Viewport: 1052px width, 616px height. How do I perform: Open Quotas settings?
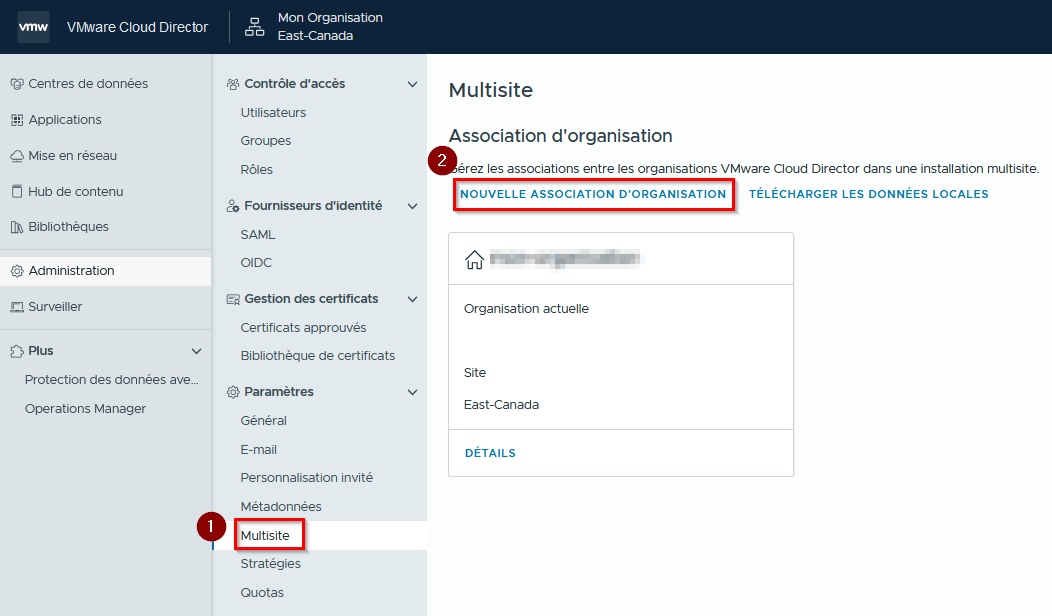[262, 593]
